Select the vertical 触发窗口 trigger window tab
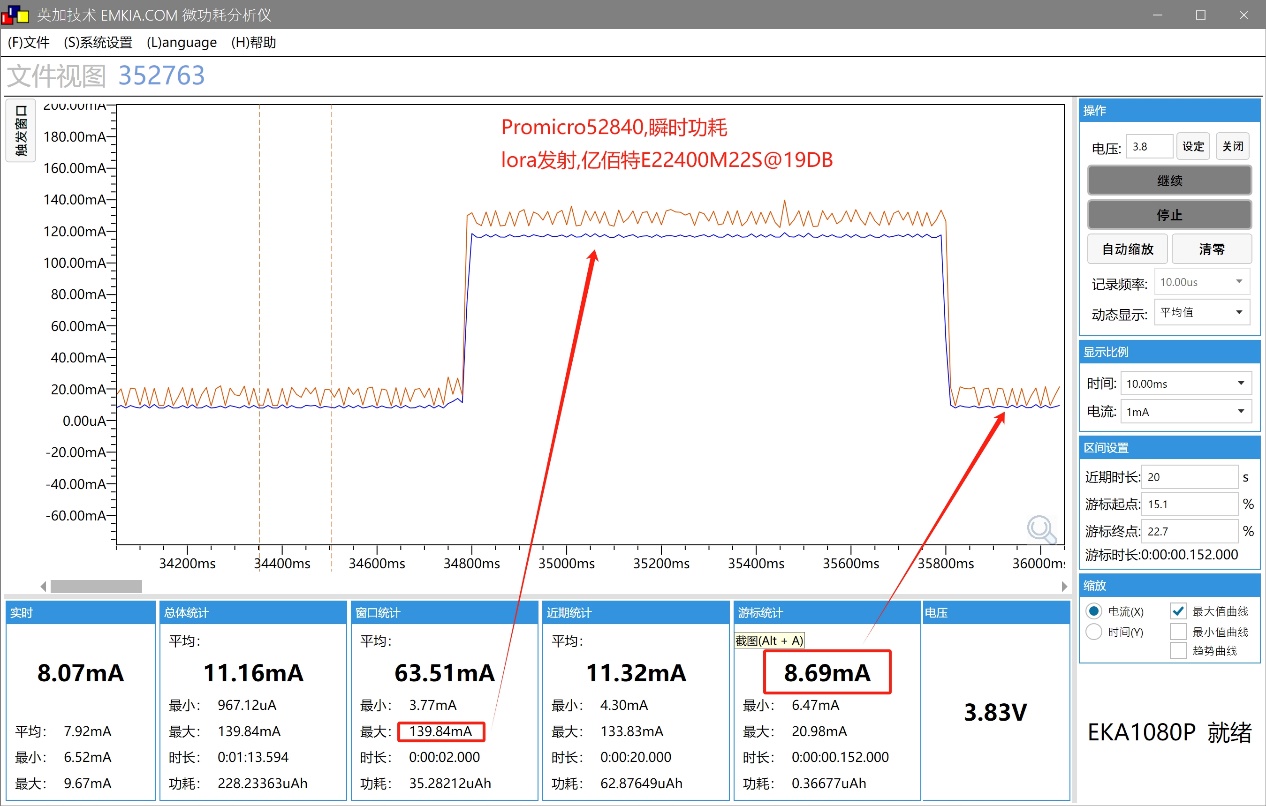Image resolution: width=1266 pixels, height=806 pixels. click(x=20, y=131)
